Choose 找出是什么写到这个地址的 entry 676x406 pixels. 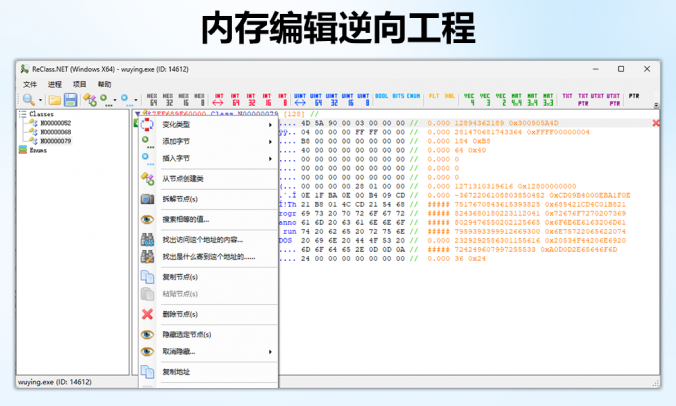pos(208,256)
